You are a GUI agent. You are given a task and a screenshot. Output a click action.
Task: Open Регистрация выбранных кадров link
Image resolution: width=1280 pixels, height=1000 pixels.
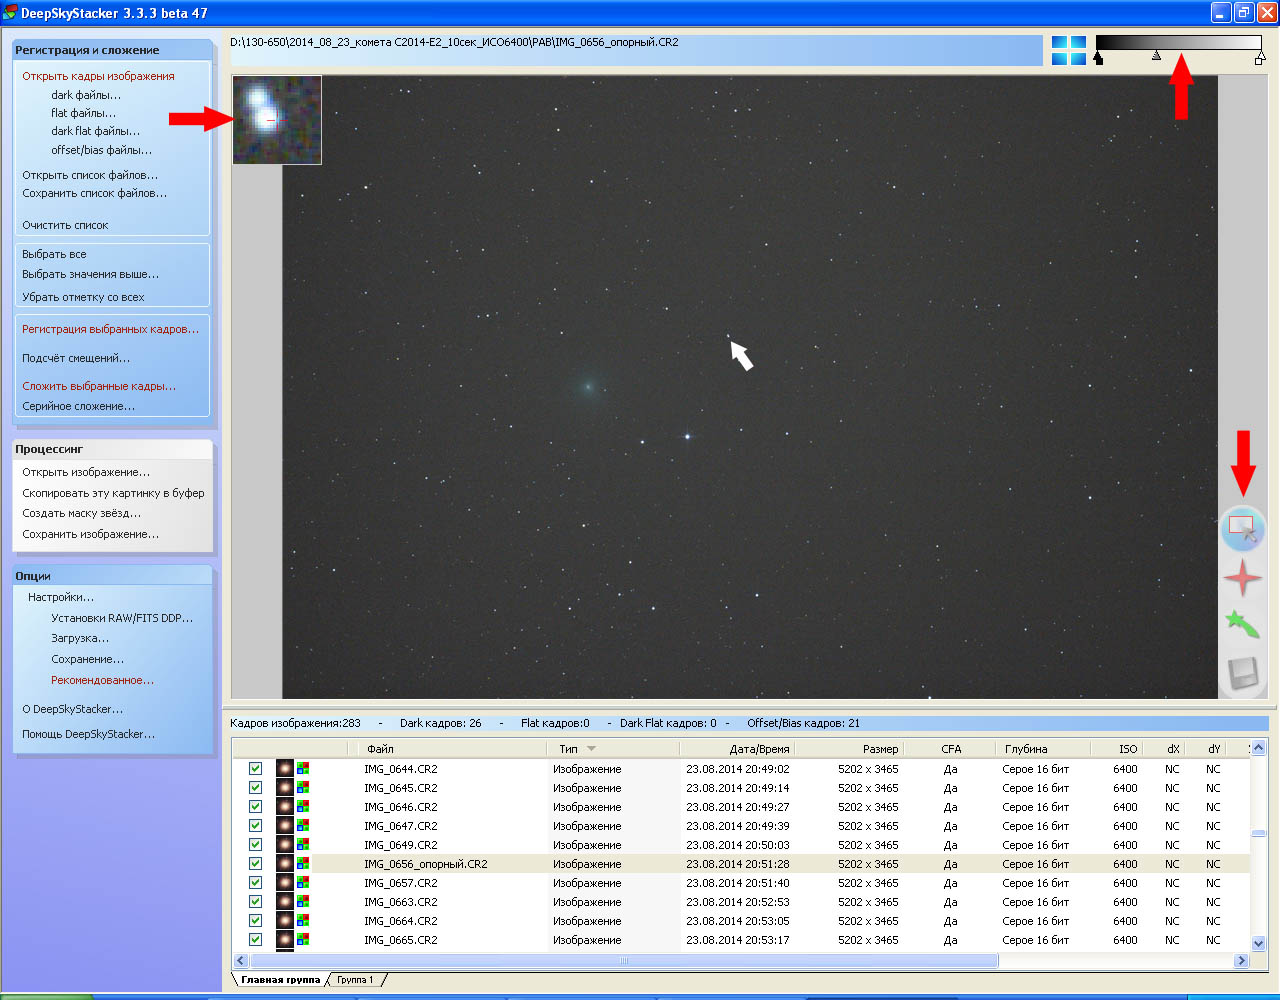point(110,329)
